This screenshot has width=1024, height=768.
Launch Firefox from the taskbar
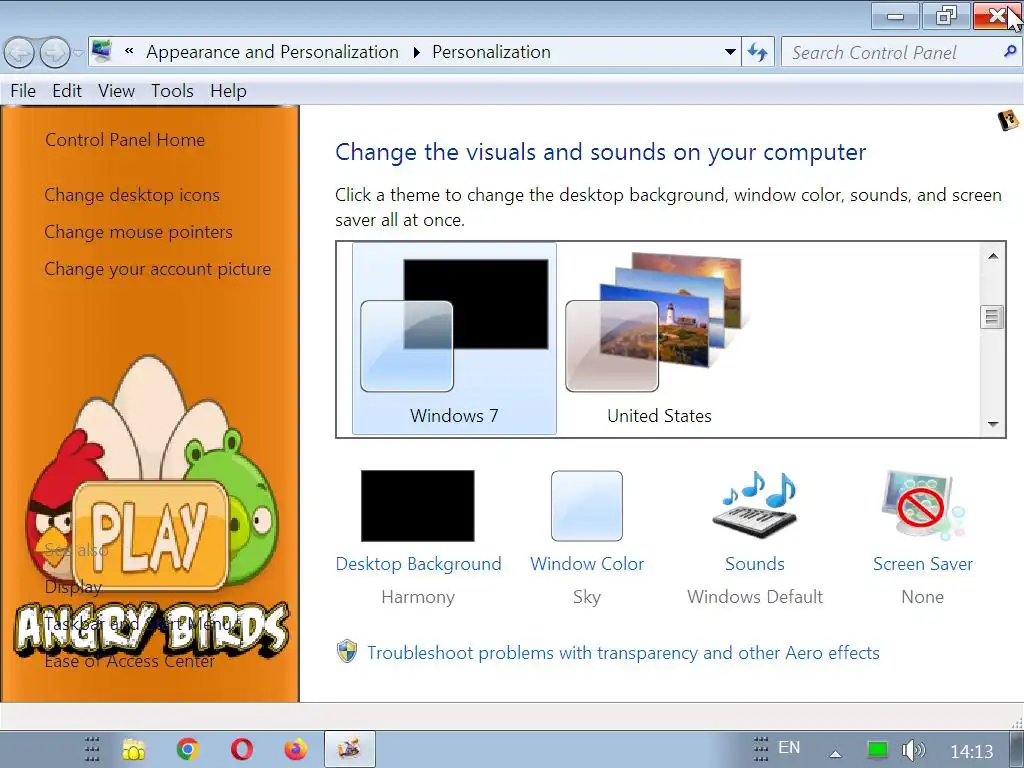296,749
